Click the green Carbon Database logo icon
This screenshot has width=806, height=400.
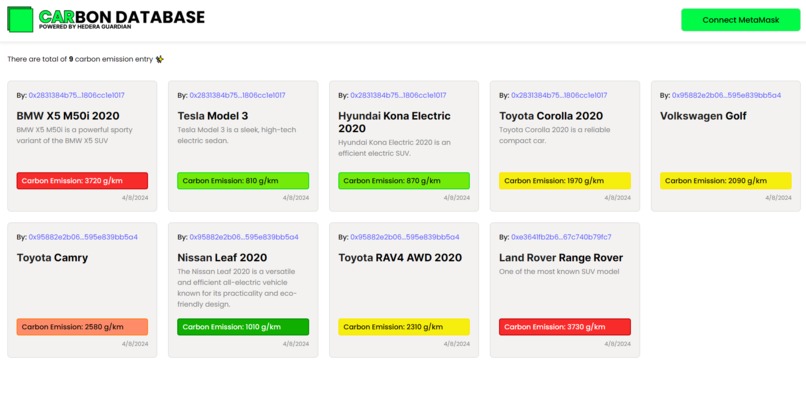click(20, 20)
